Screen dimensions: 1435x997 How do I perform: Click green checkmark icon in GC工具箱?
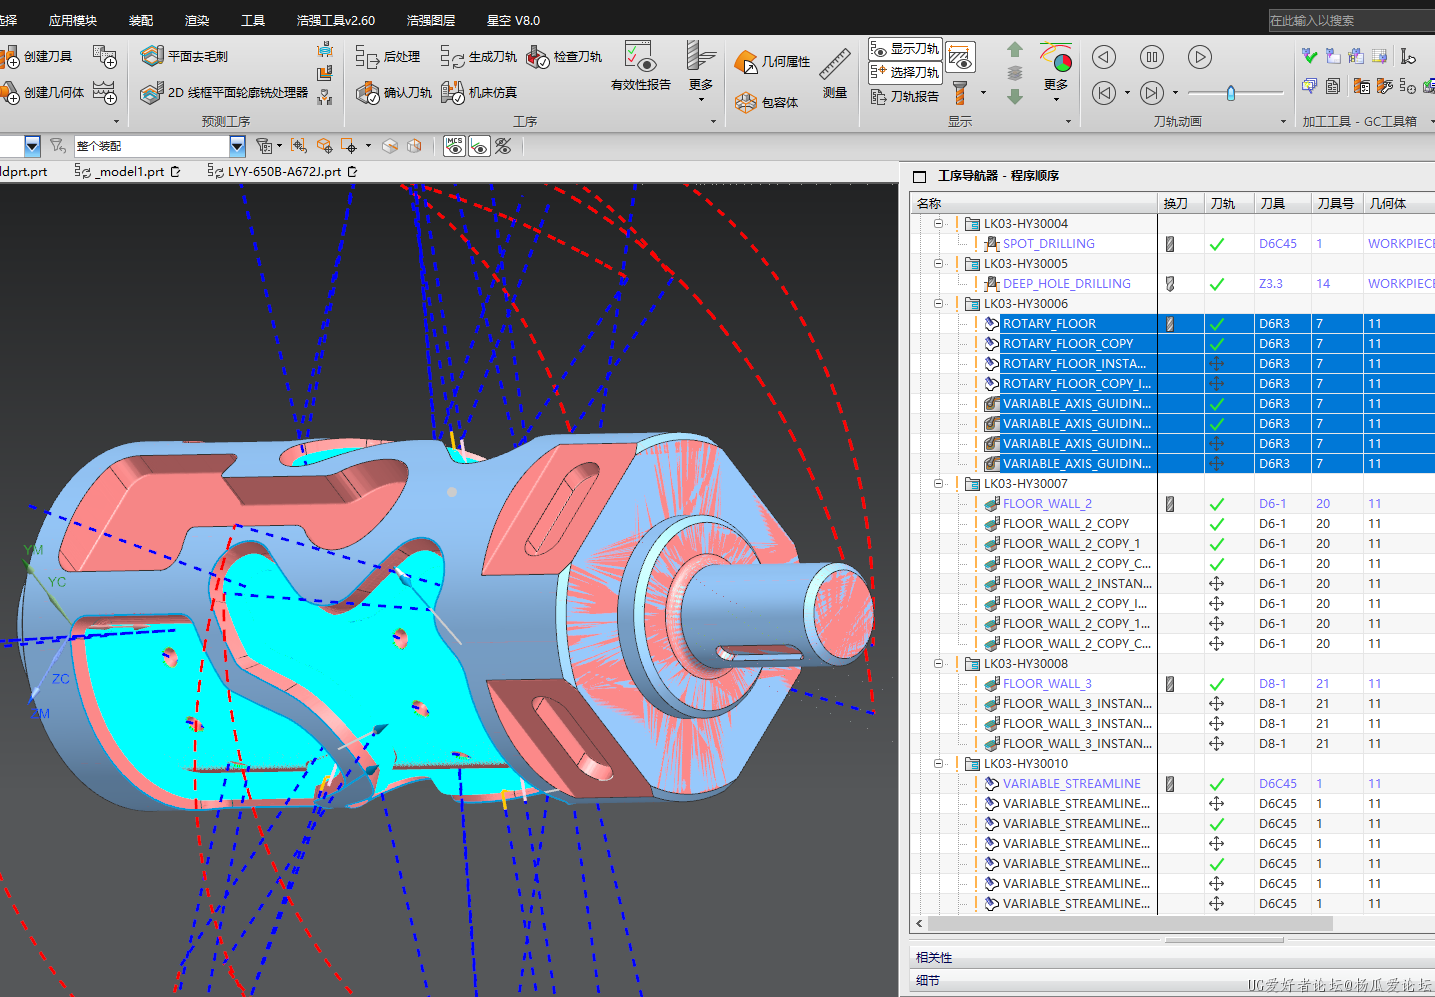1310,56
